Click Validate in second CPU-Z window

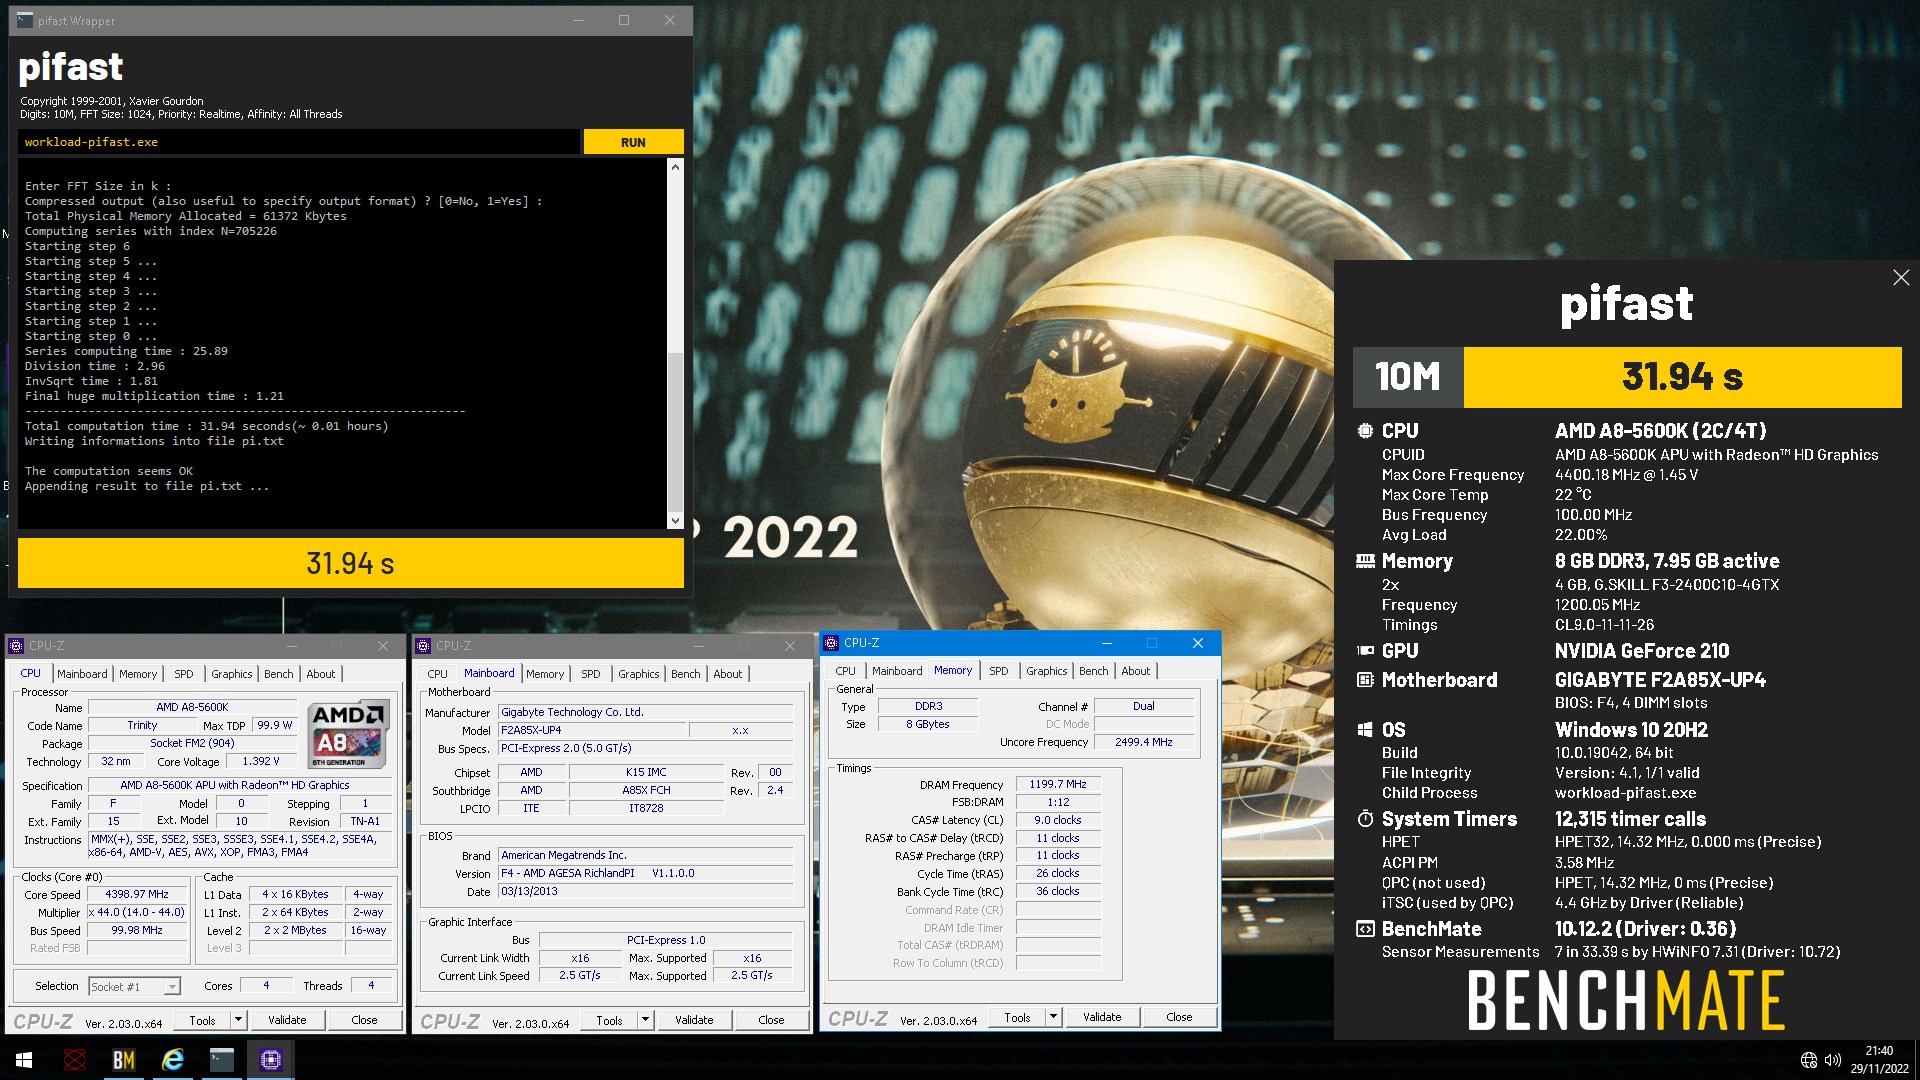tap(694, 1020)
